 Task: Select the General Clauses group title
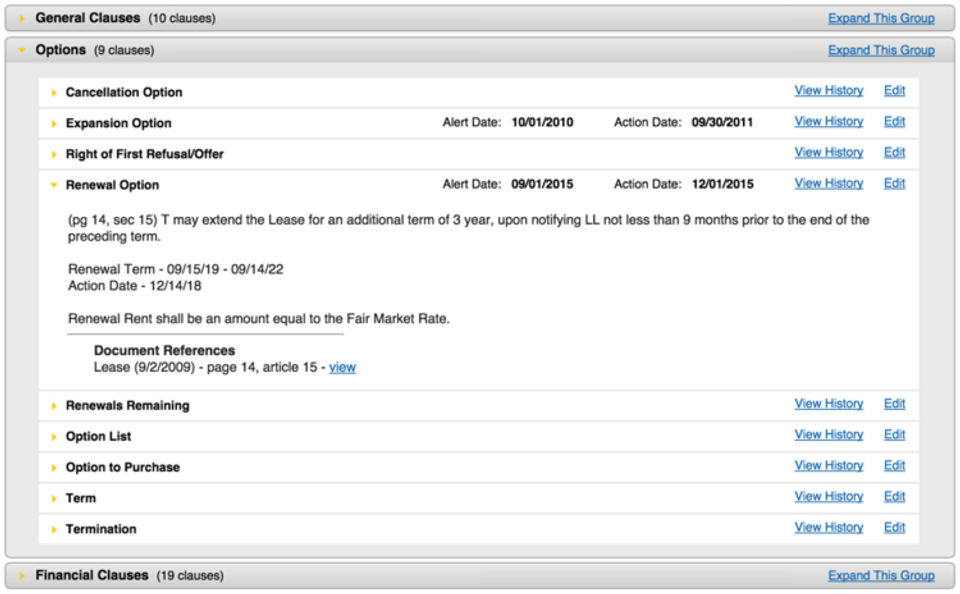coord(88,18)
